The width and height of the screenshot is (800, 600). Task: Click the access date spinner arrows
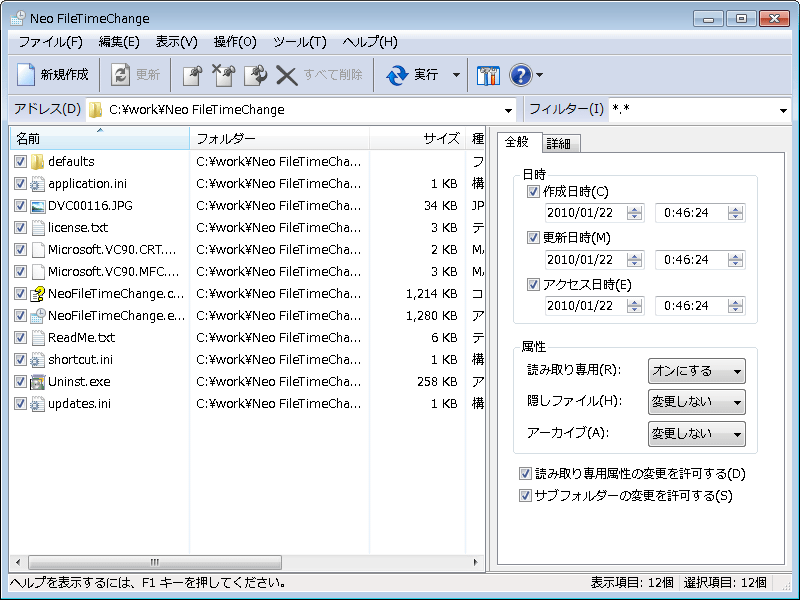pos(634,306)
